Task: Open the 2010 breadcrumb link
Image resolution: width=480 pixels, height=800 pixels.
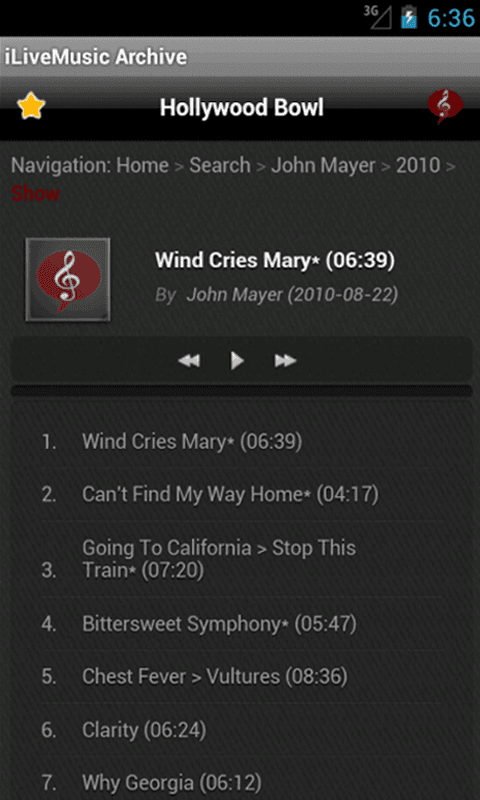Action: [x=418, y=165]
